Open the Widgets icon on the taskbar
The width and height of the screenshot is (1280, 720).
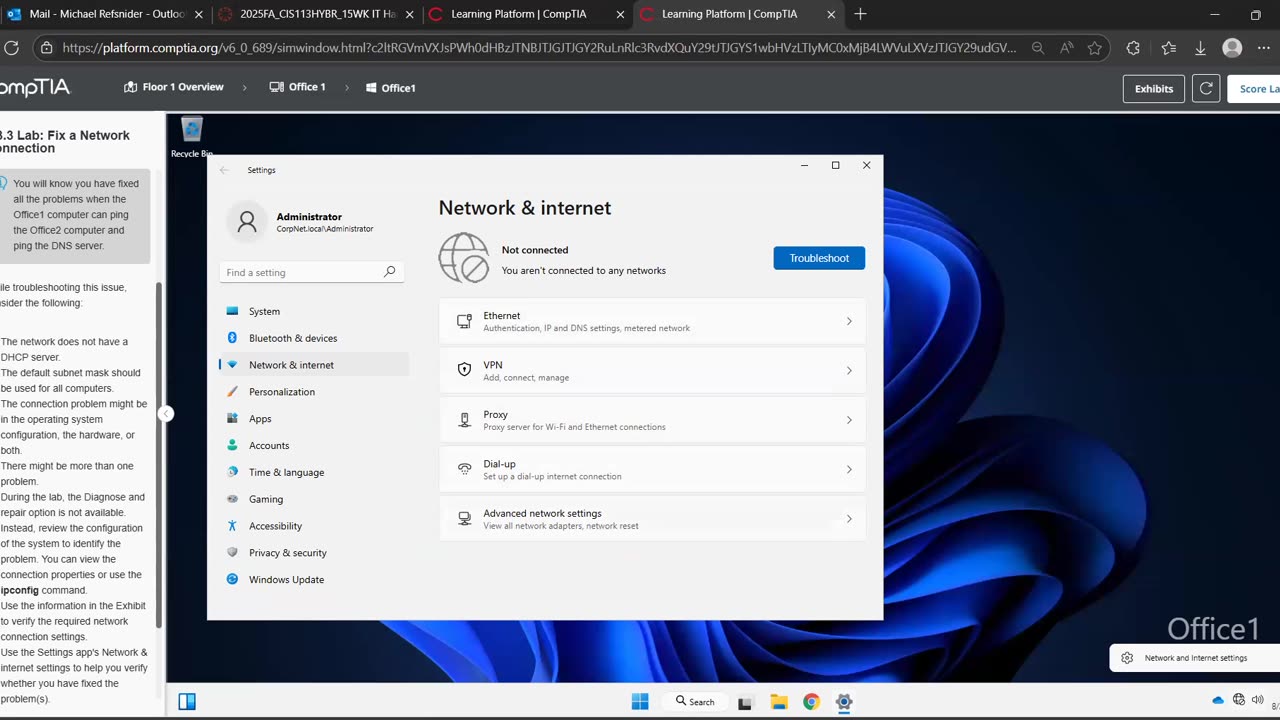pyautogui.click(x=187, y=701)
